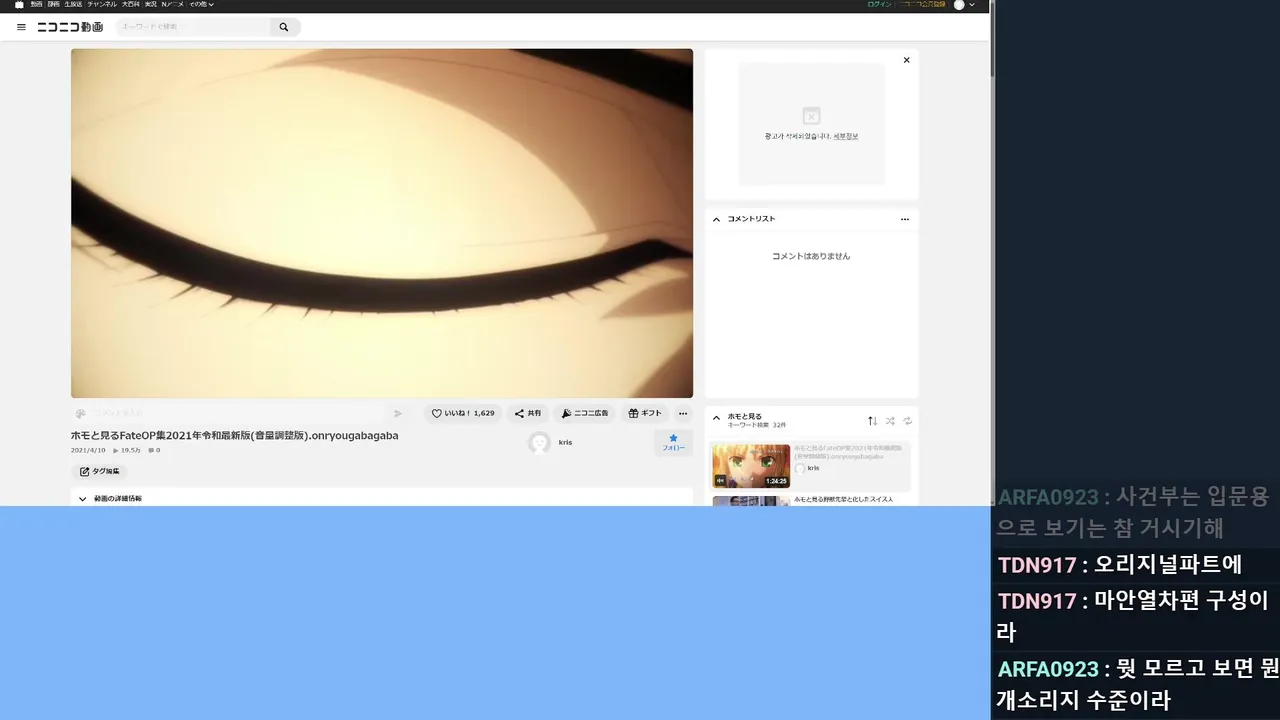Open 動画 in the top black bar
Image resolution: width=1280 pixels, height=720 pixels.
point(37,5)
